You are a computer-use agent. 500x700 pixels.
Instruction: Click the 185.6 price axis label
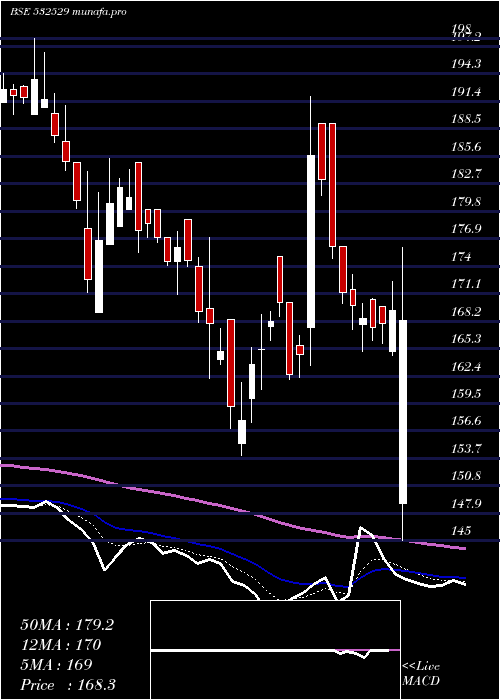tap(466, 146)
